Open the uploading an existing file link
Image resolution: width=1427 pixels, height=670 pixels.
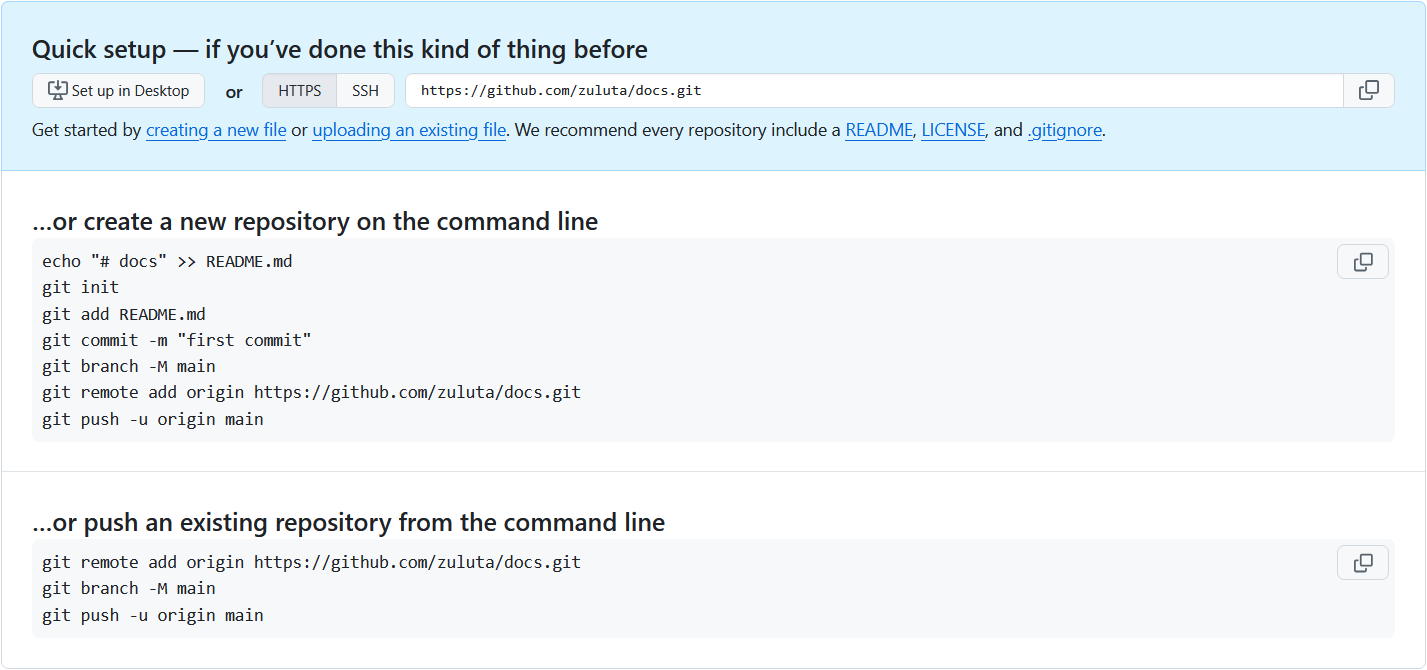point(409,130)
